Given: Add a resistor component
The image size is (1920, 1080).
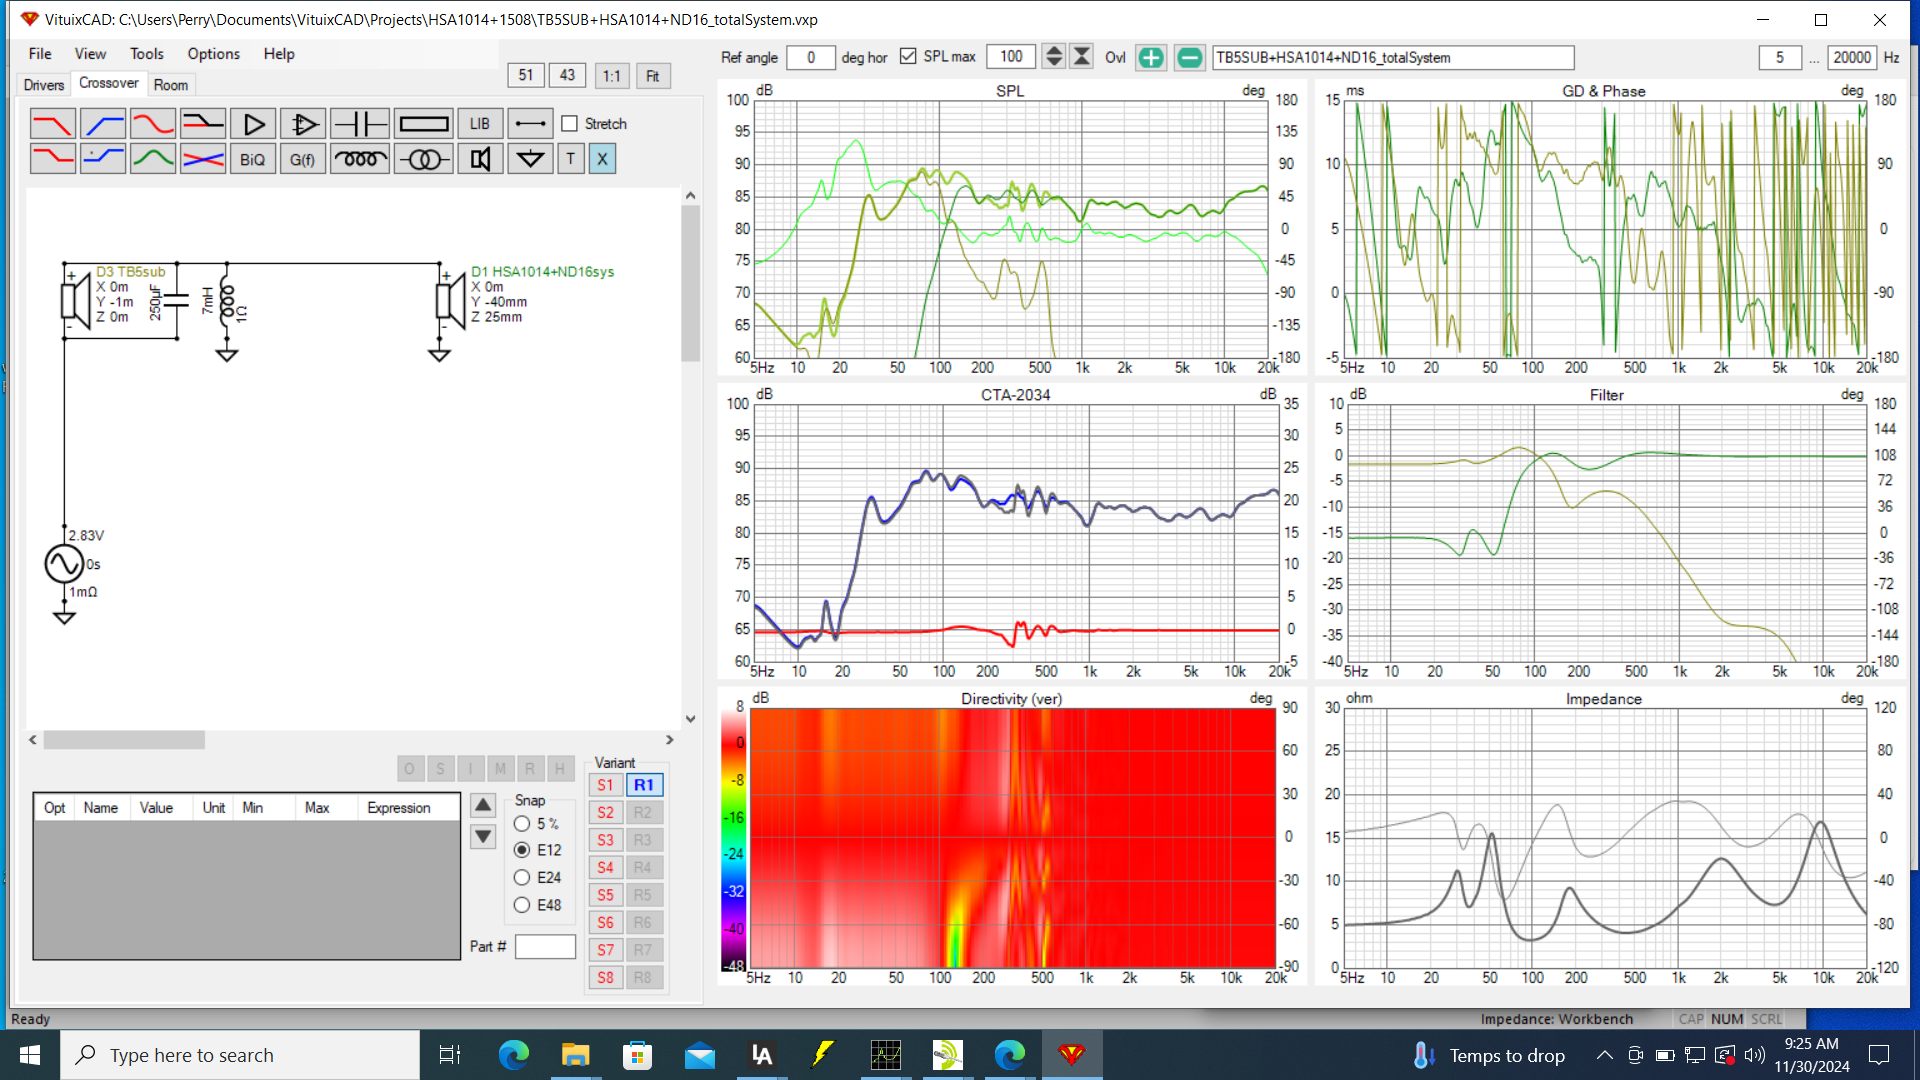Looking at the screenshot, I should click(x=424, y=124).
